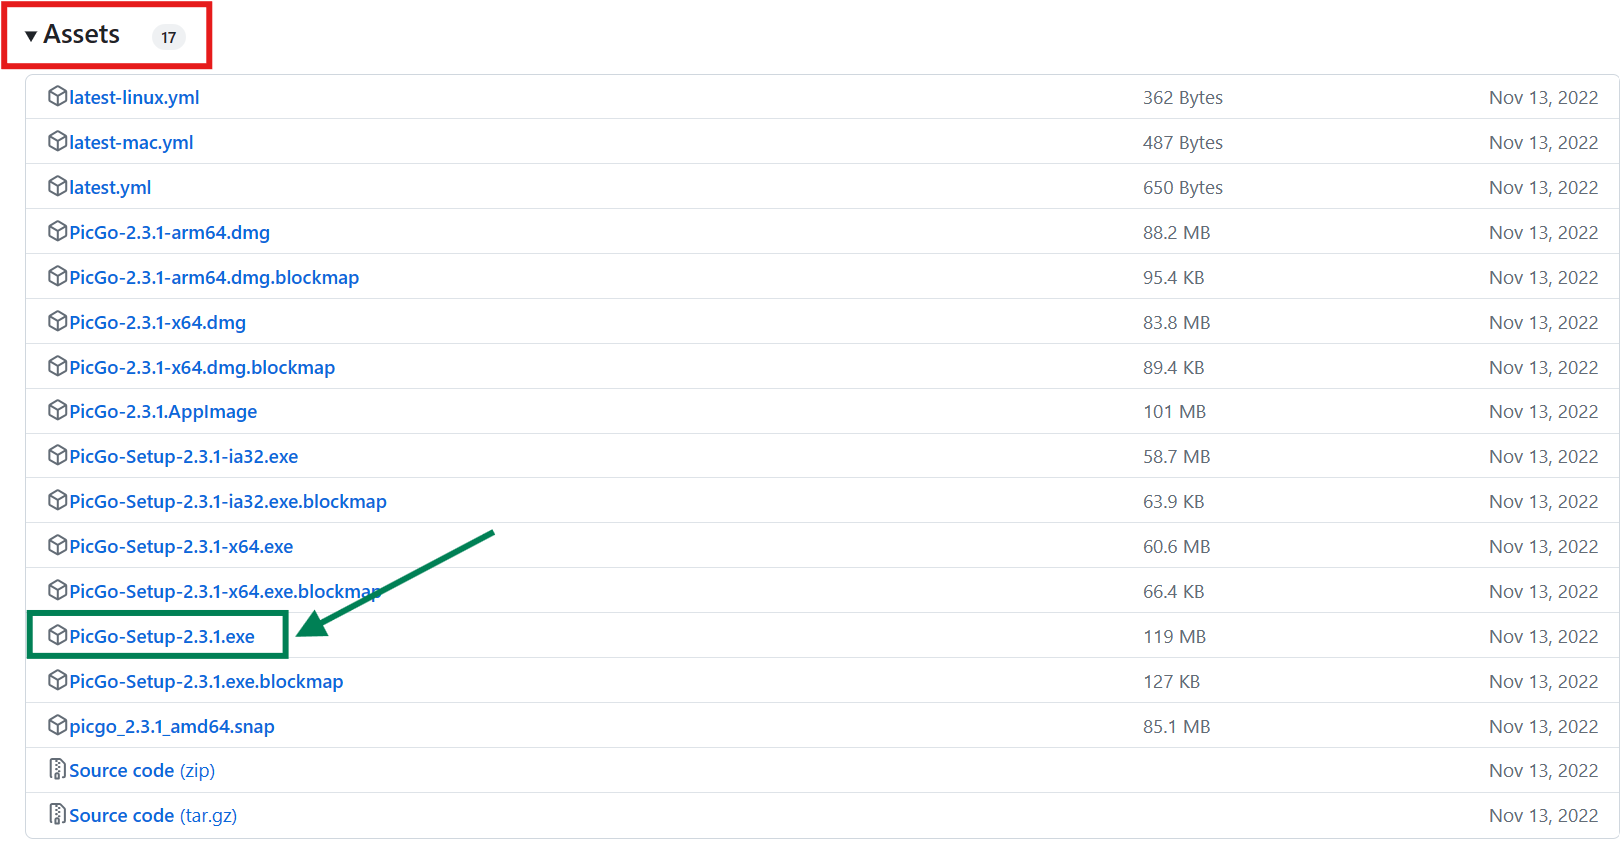Click the package icon beside PicGo-2.3.1-x64.dmg.blockmap
1624x844 pixels.
coord(57,366)
